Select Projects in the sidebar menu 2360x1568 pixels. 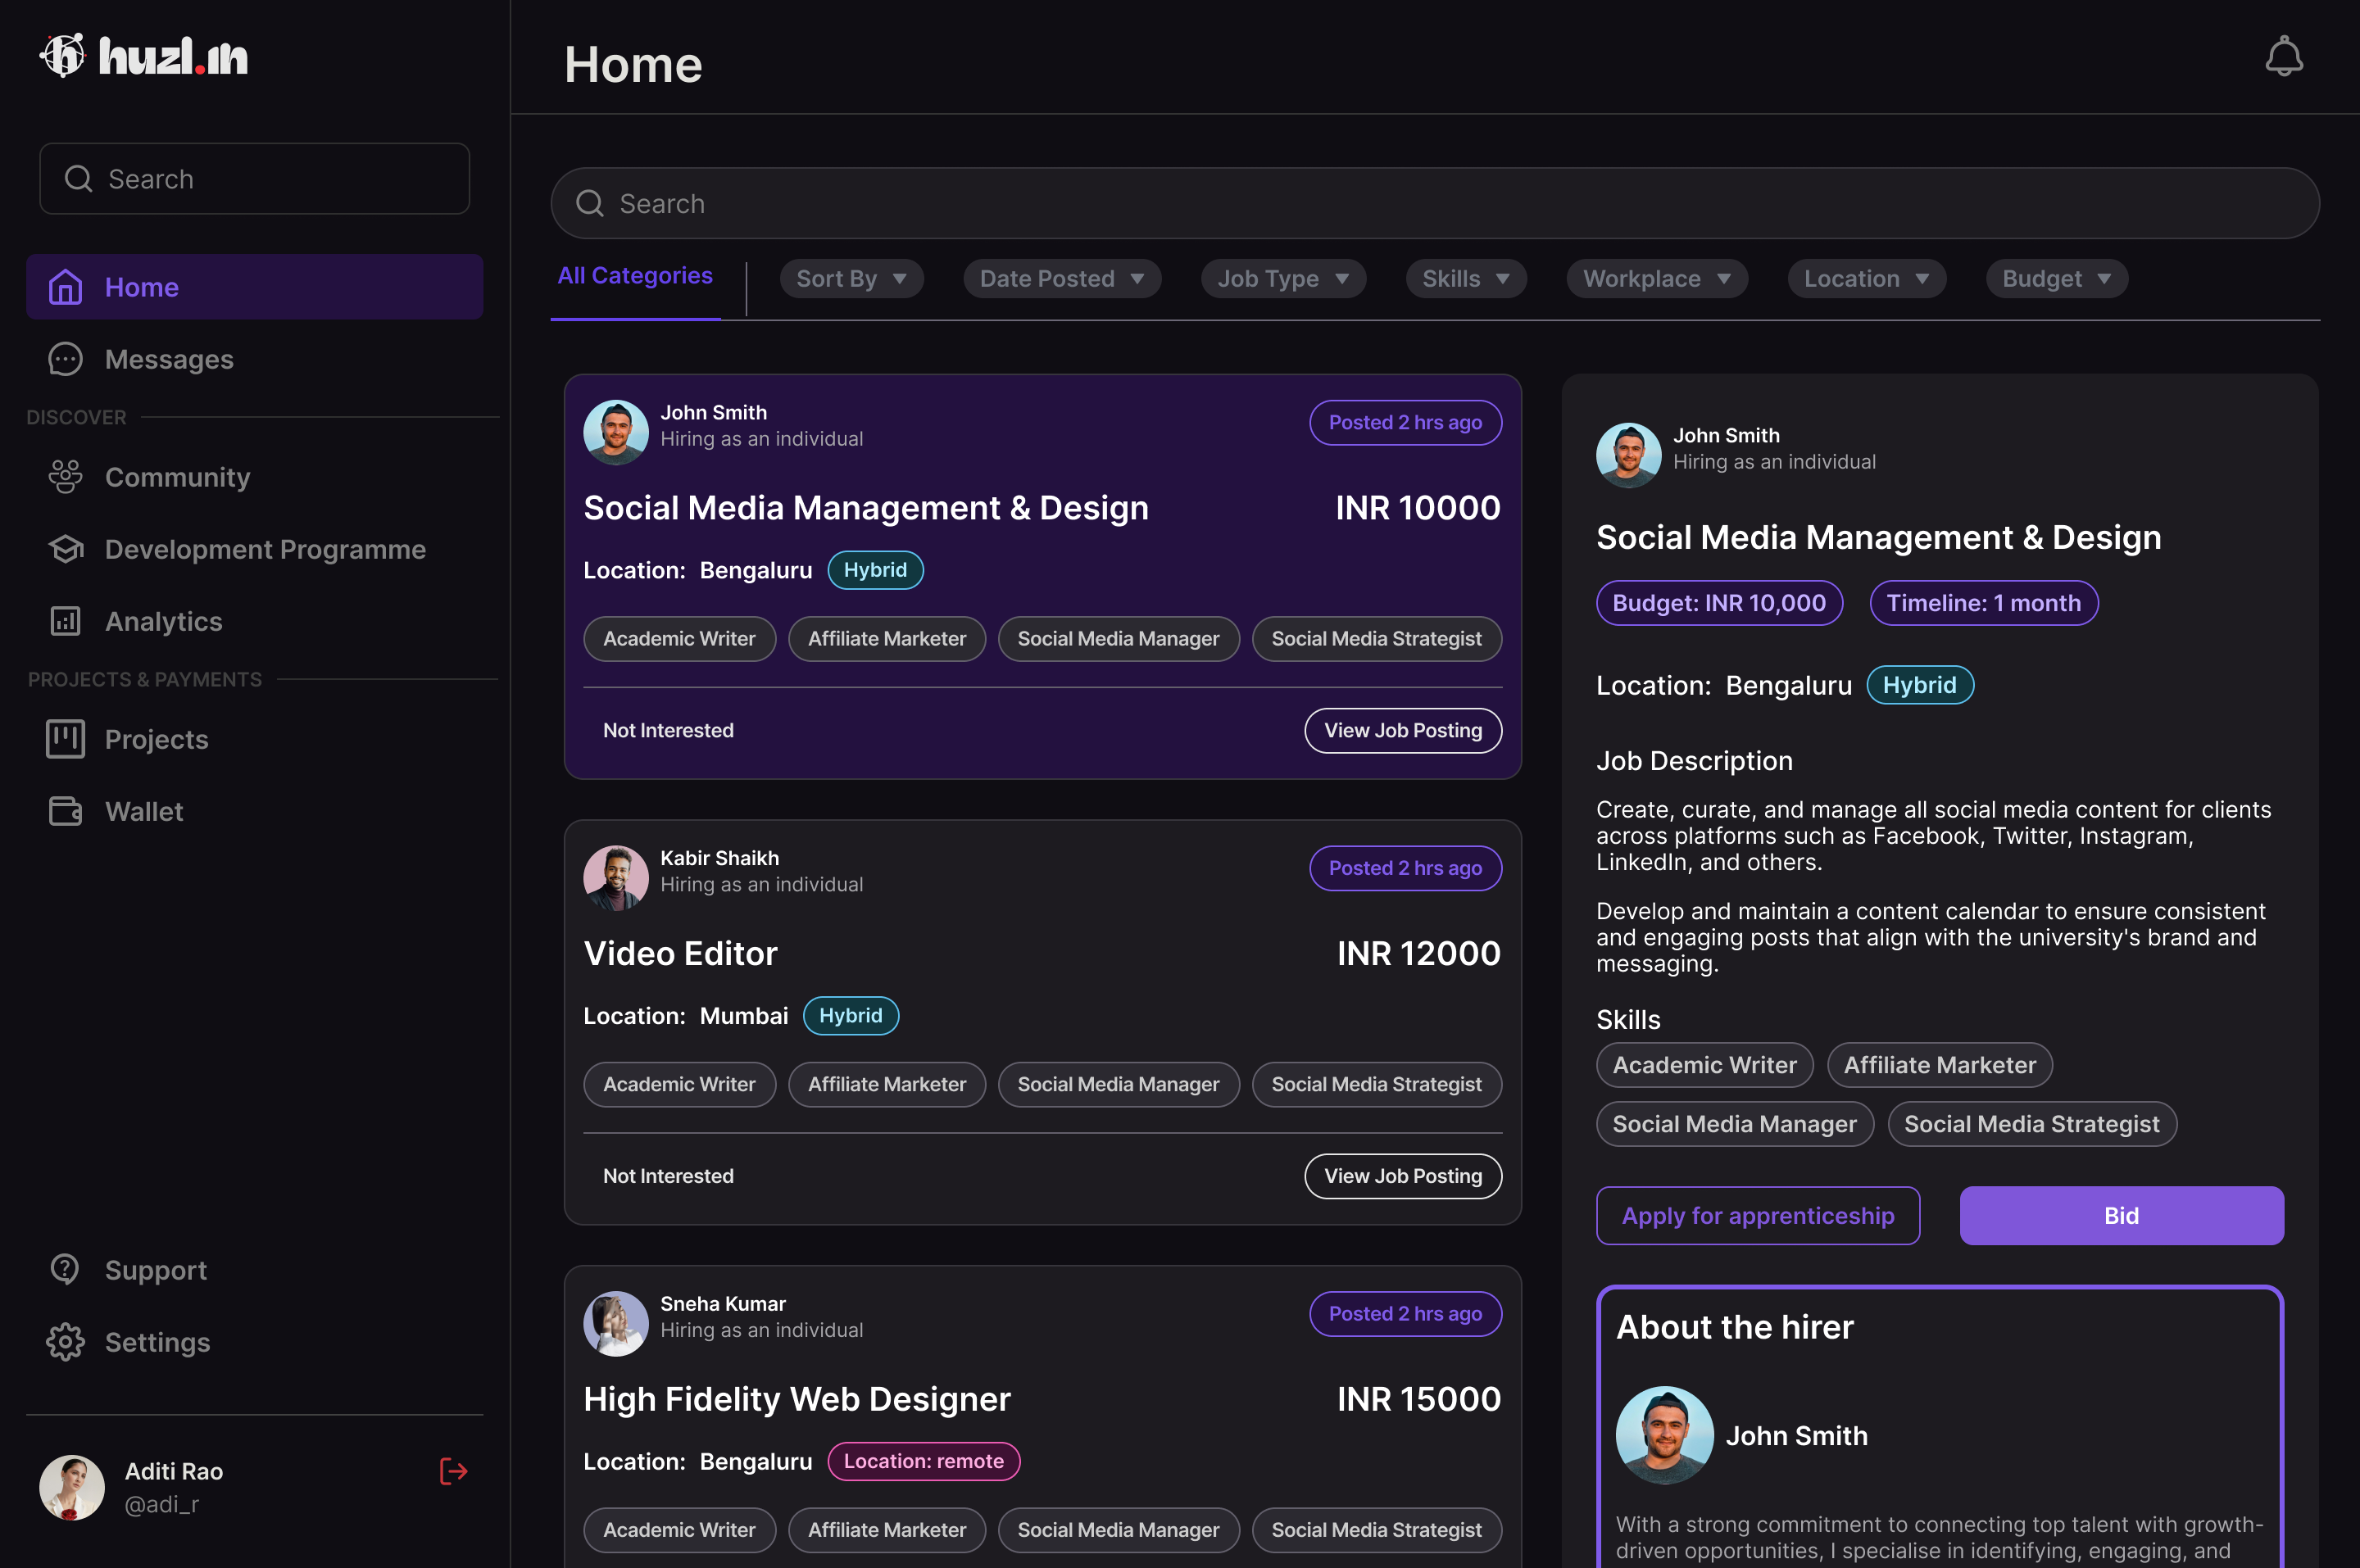[x=156, y=739]
